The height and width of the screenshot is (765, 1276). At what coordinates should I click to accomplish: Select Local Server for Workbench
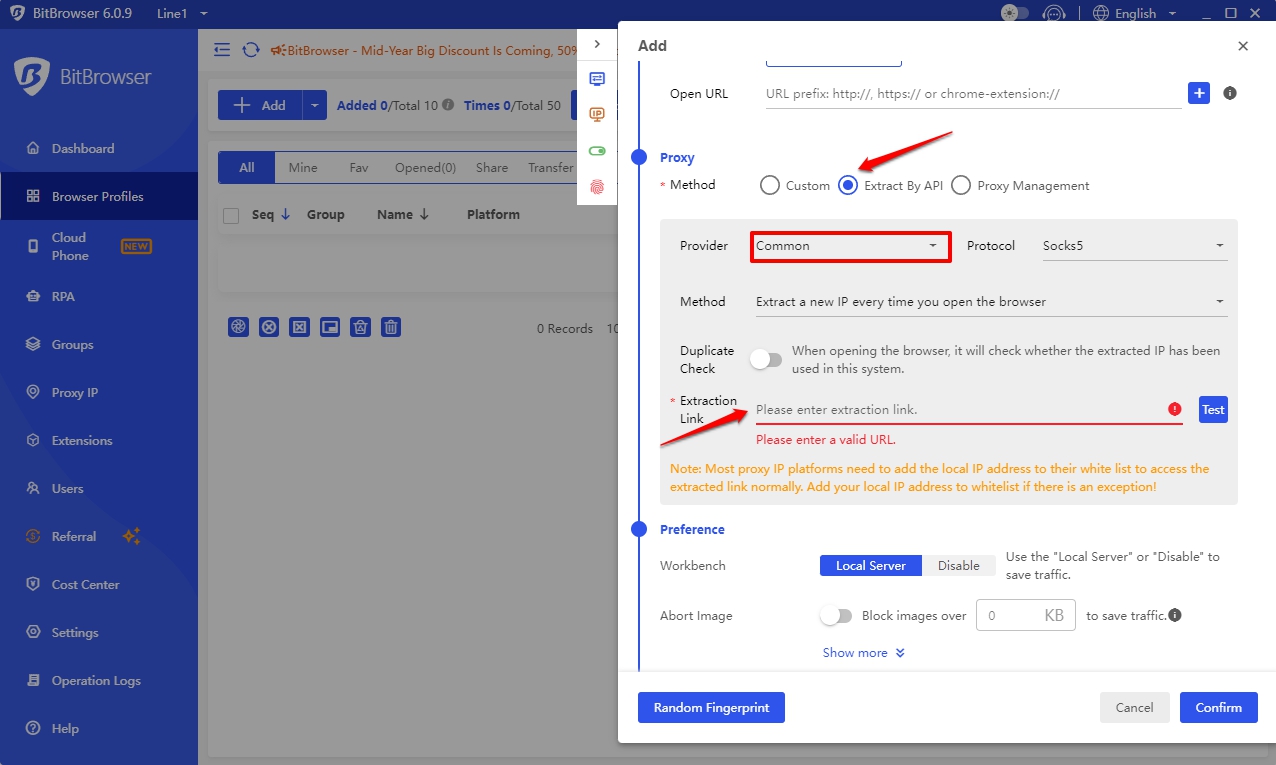point(871,566)
